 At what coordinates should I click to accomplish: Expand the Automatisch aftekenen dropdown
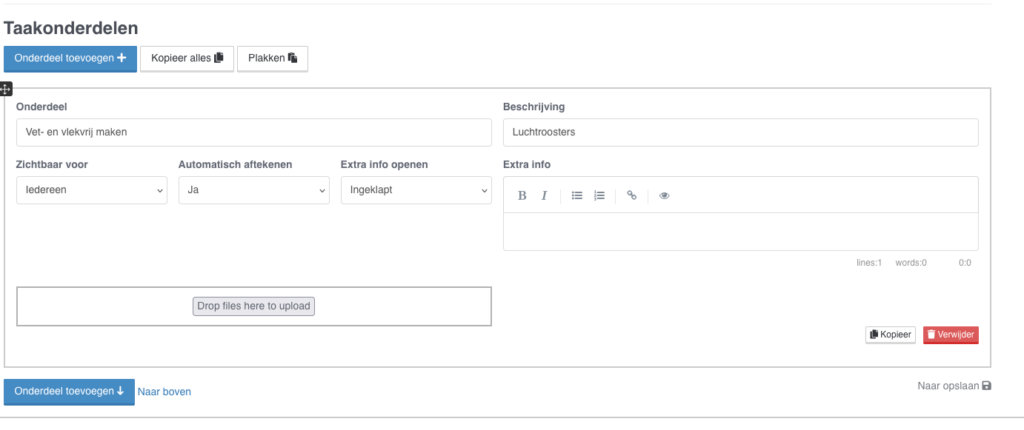(254, 190)
